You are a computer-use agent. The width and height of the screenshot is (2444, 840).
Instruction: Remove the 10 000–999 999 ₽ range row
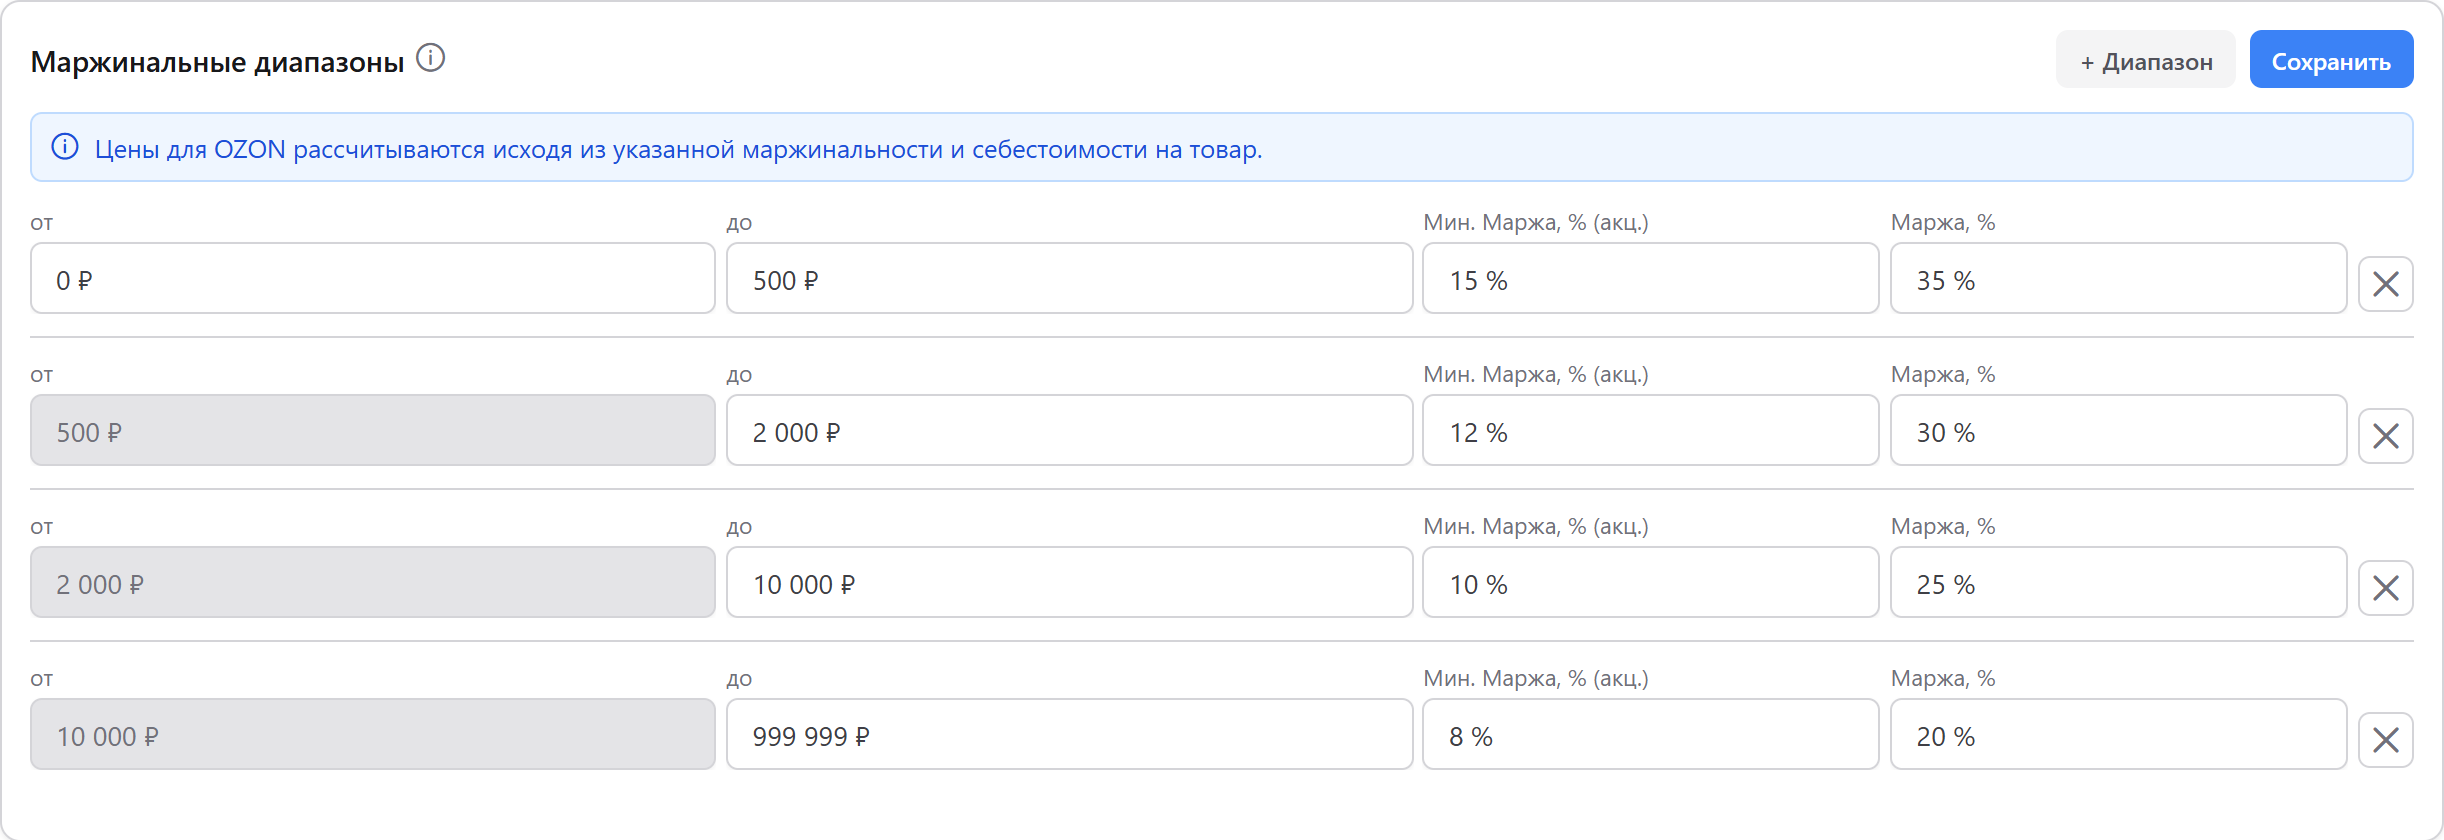pyautogui.click(x=2385, y=740)
